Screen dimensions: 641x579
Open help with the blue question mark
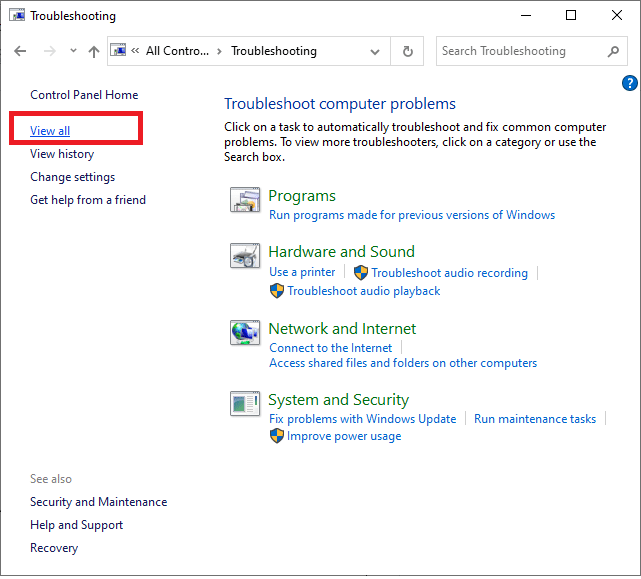coord(629,84)
